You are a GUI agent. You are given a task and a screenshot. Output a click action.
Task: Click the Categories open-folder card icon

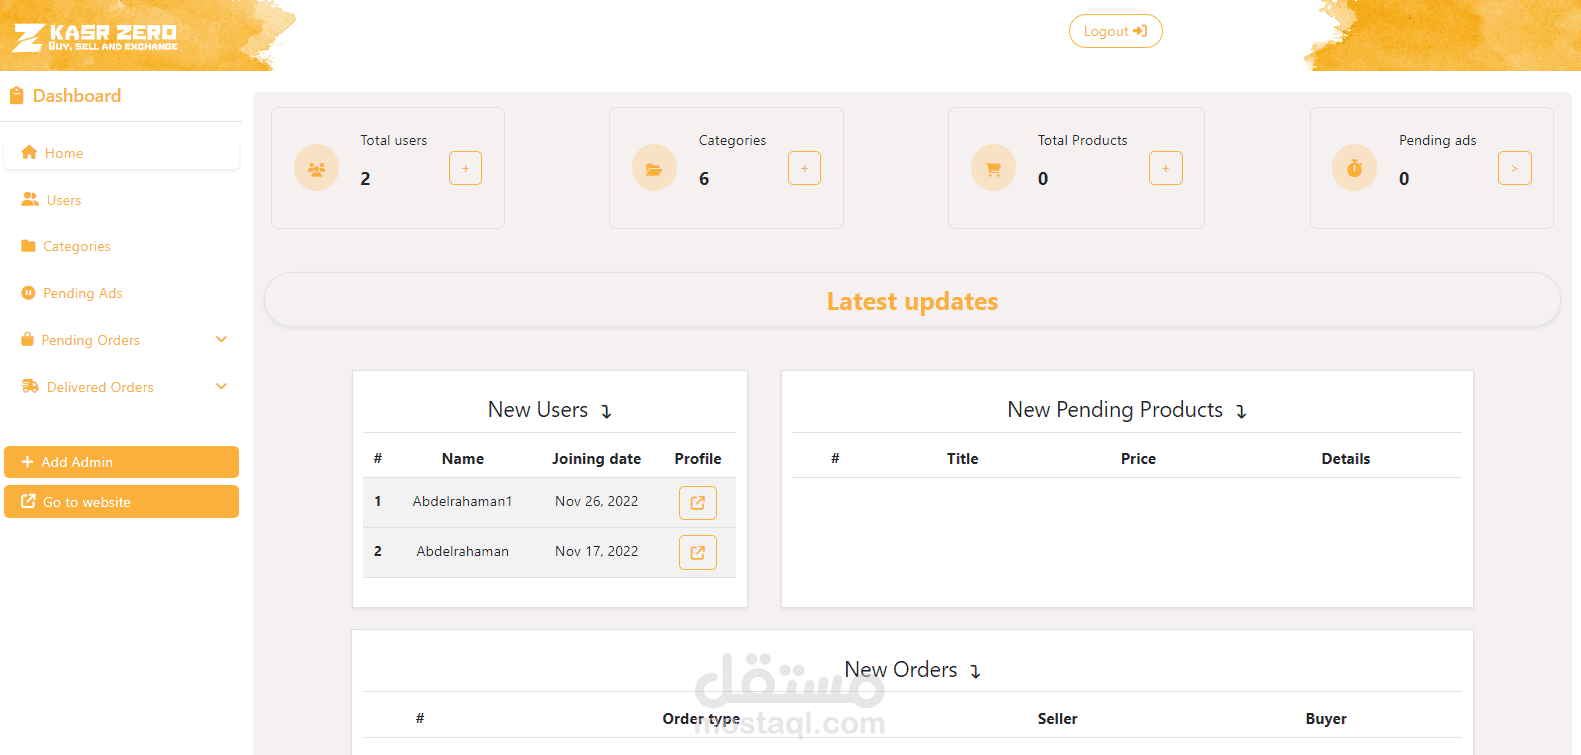(654, 169)
